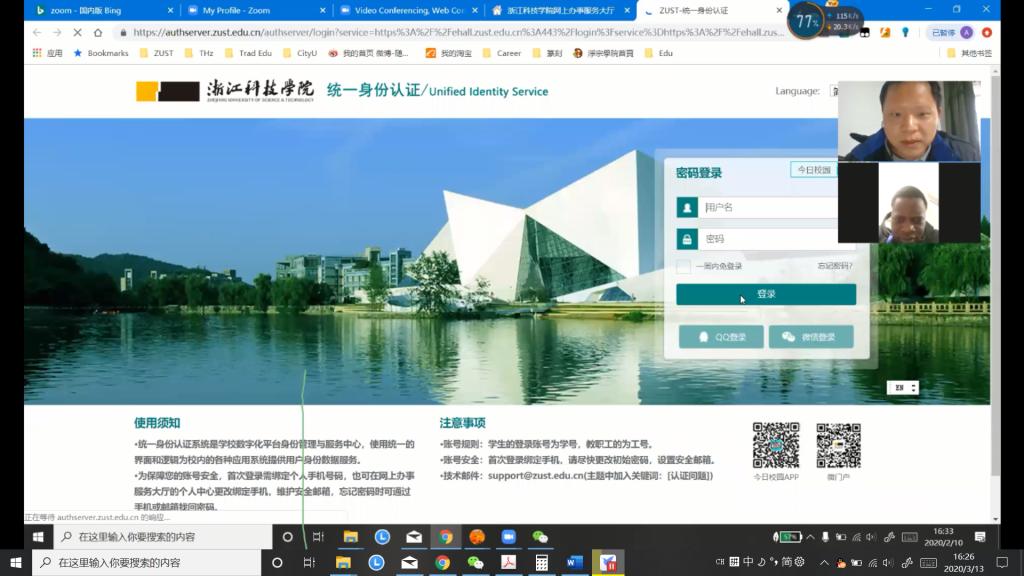The height and width of the screenshot is (576, 1024).
Task: Open Word from the bottom taskbar
Action: click(574, 563)
